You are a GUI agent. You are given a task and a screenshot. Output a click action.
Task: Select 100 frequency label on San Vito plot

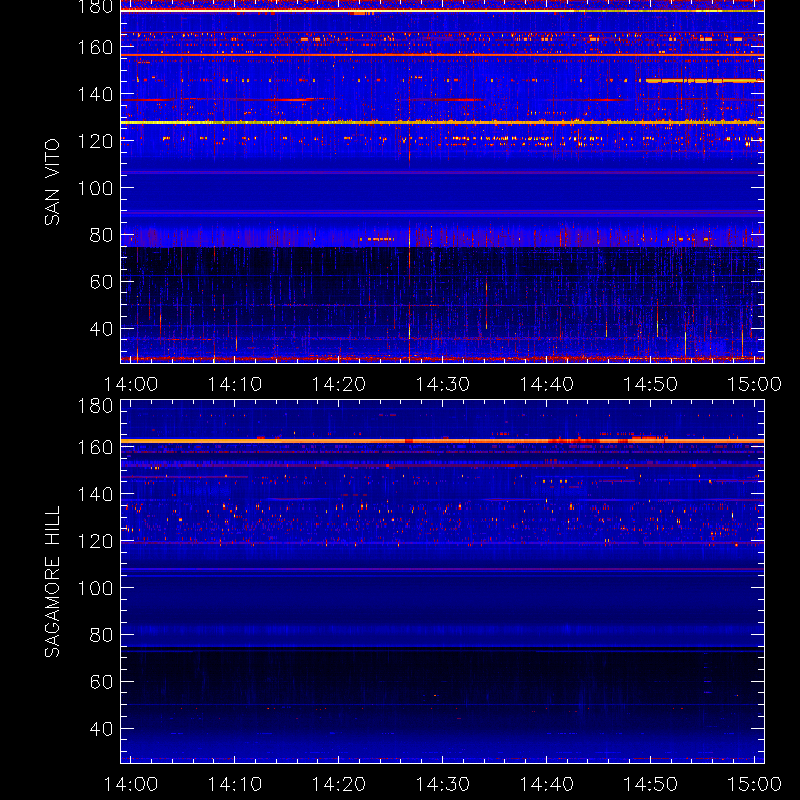(x=95, y=188)
